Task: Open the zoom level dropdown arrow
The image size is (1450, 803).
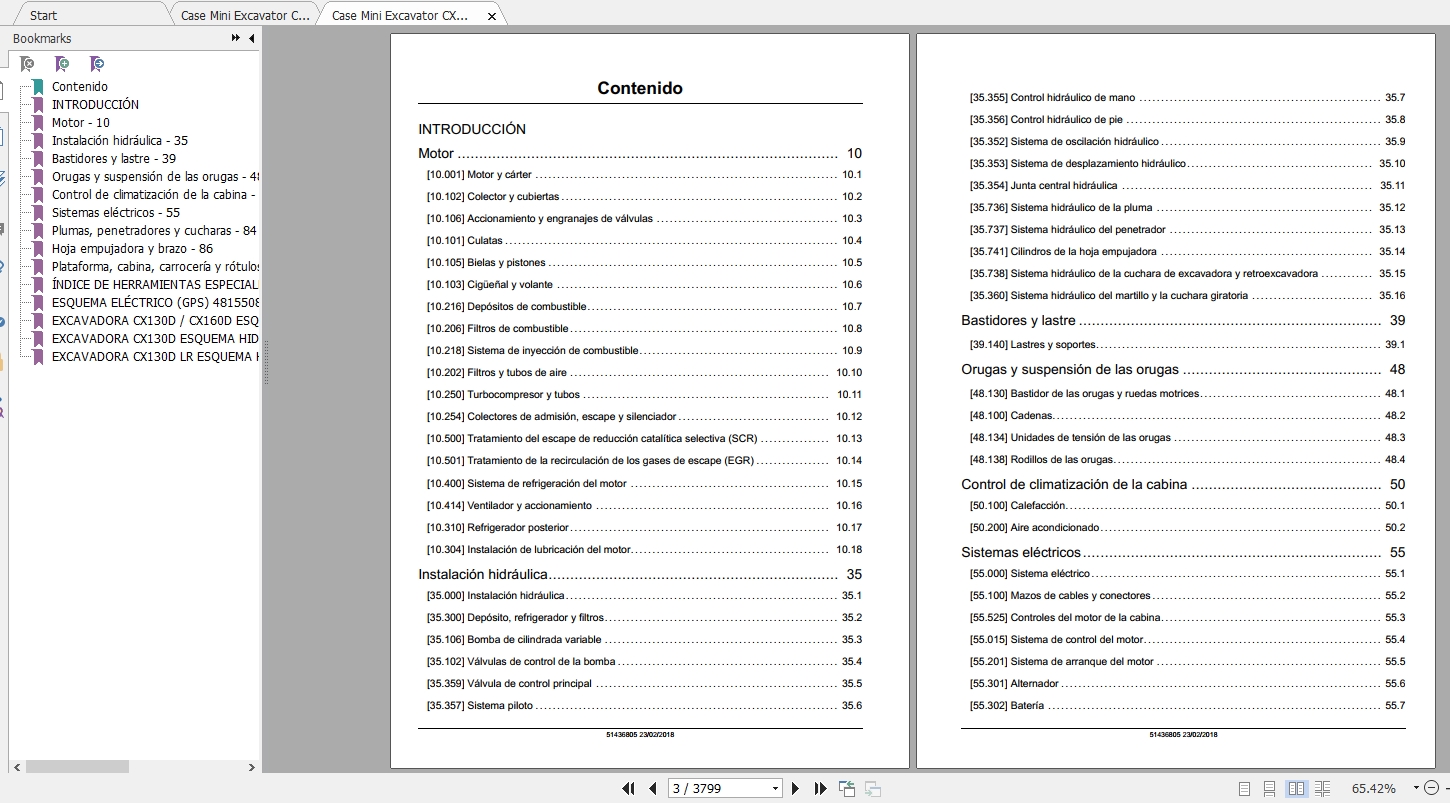Action: tap(1416, 788)
